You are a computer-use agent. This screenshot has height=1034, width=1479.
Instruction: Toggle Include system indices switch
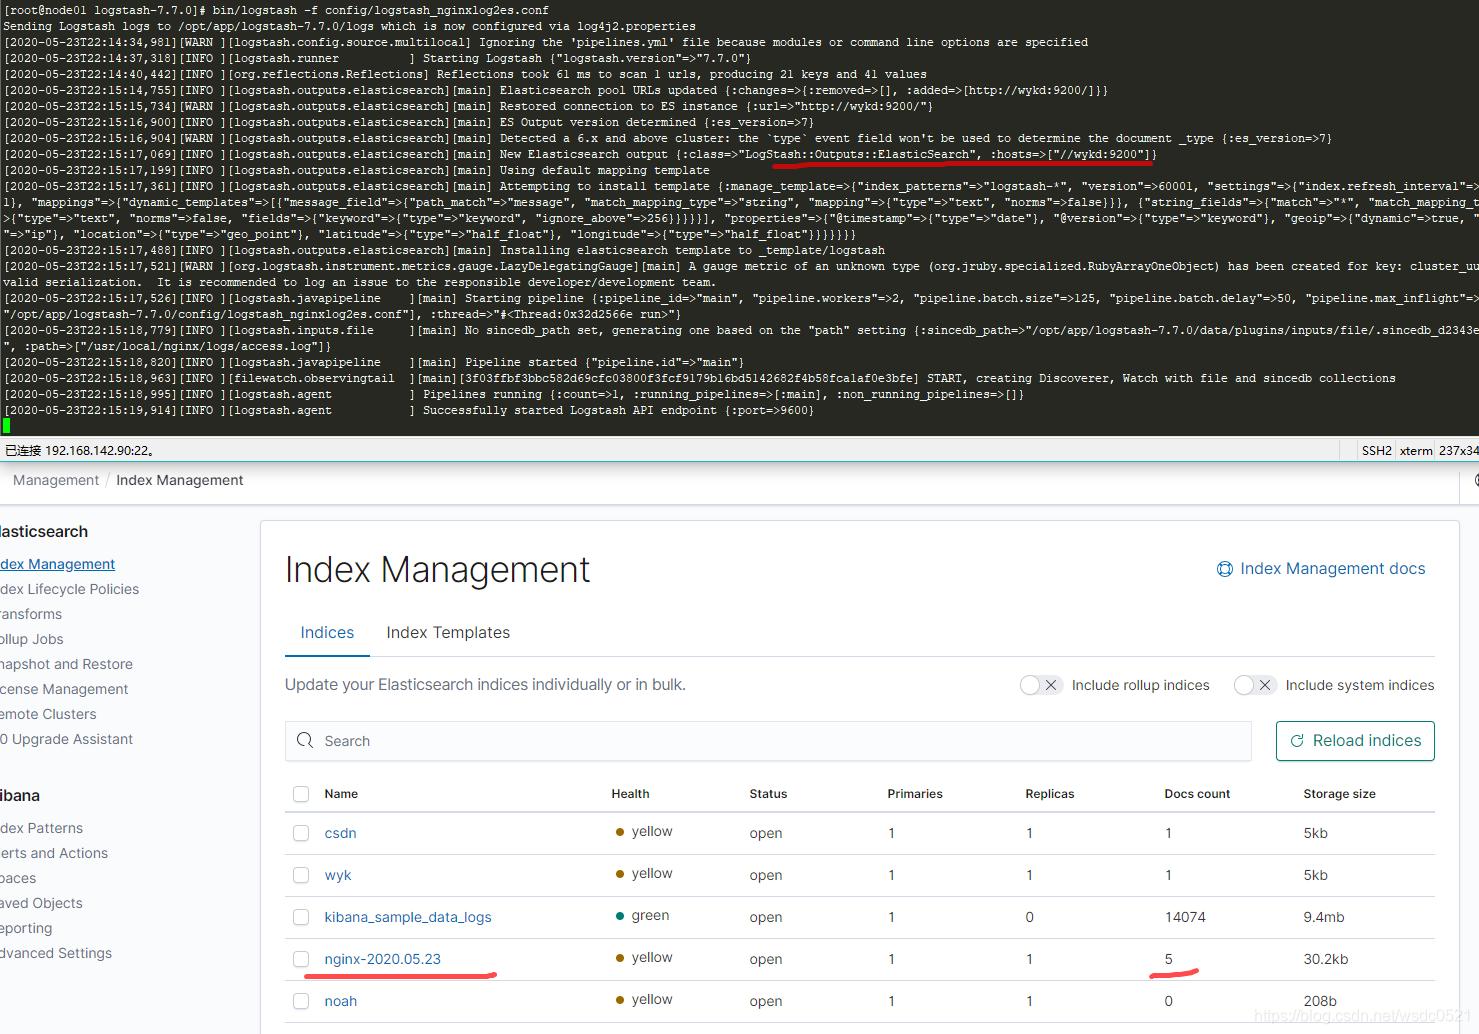click(x=1254, y=685)
